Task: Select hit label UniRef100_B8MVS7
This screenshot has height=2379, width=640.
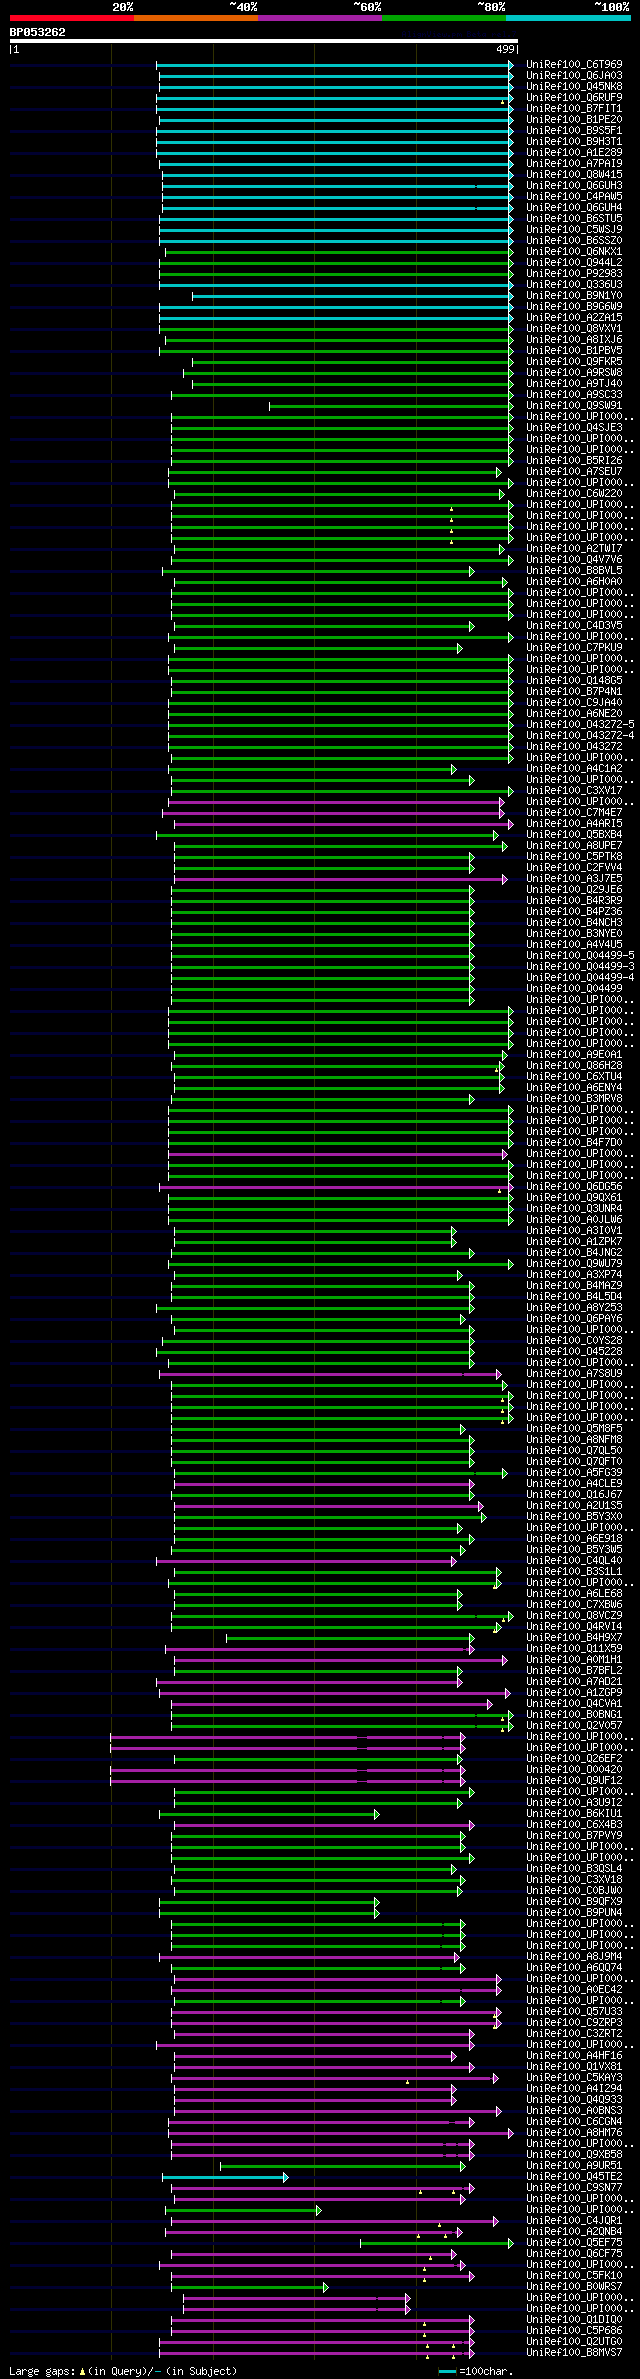Action: pyautogui.click(x=574, y=2352)
